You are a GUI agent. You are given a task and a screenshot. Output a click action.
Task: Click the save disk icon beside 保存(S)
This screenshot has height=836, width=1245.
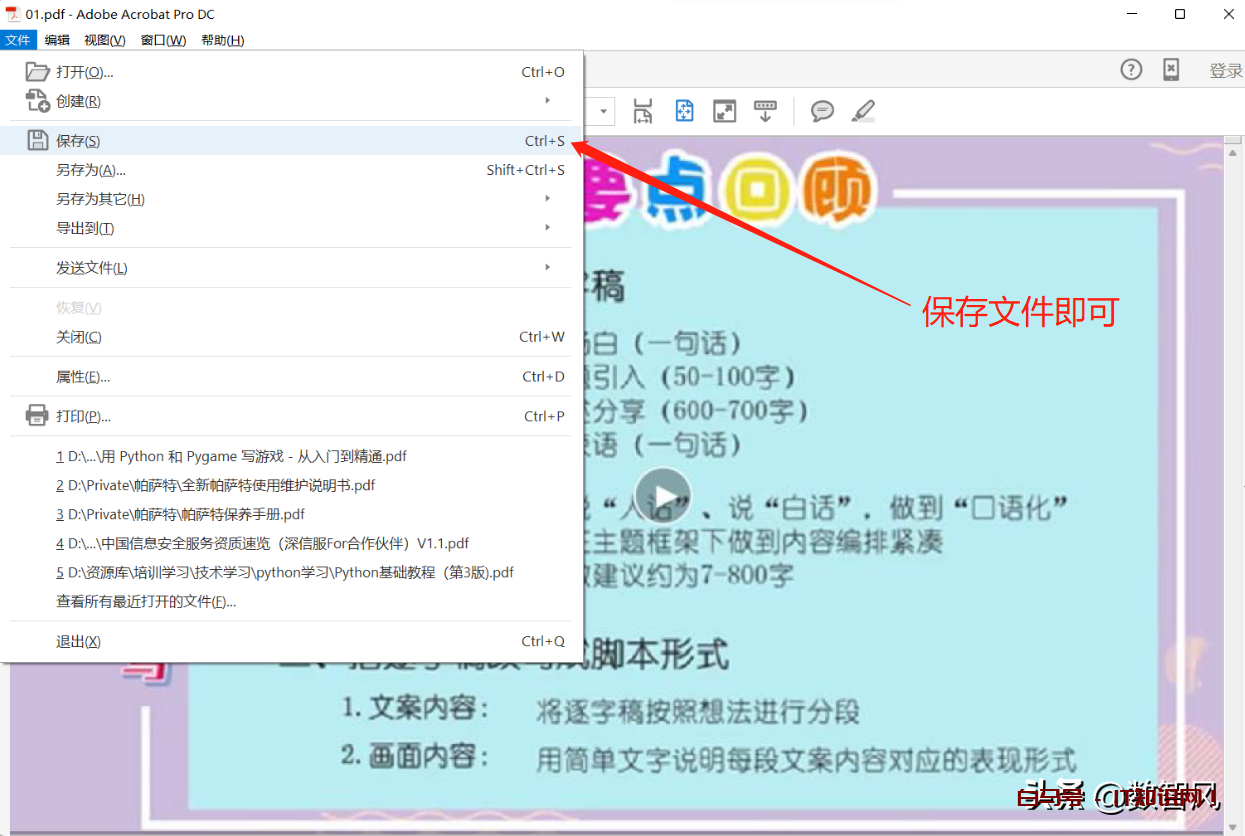36,141
